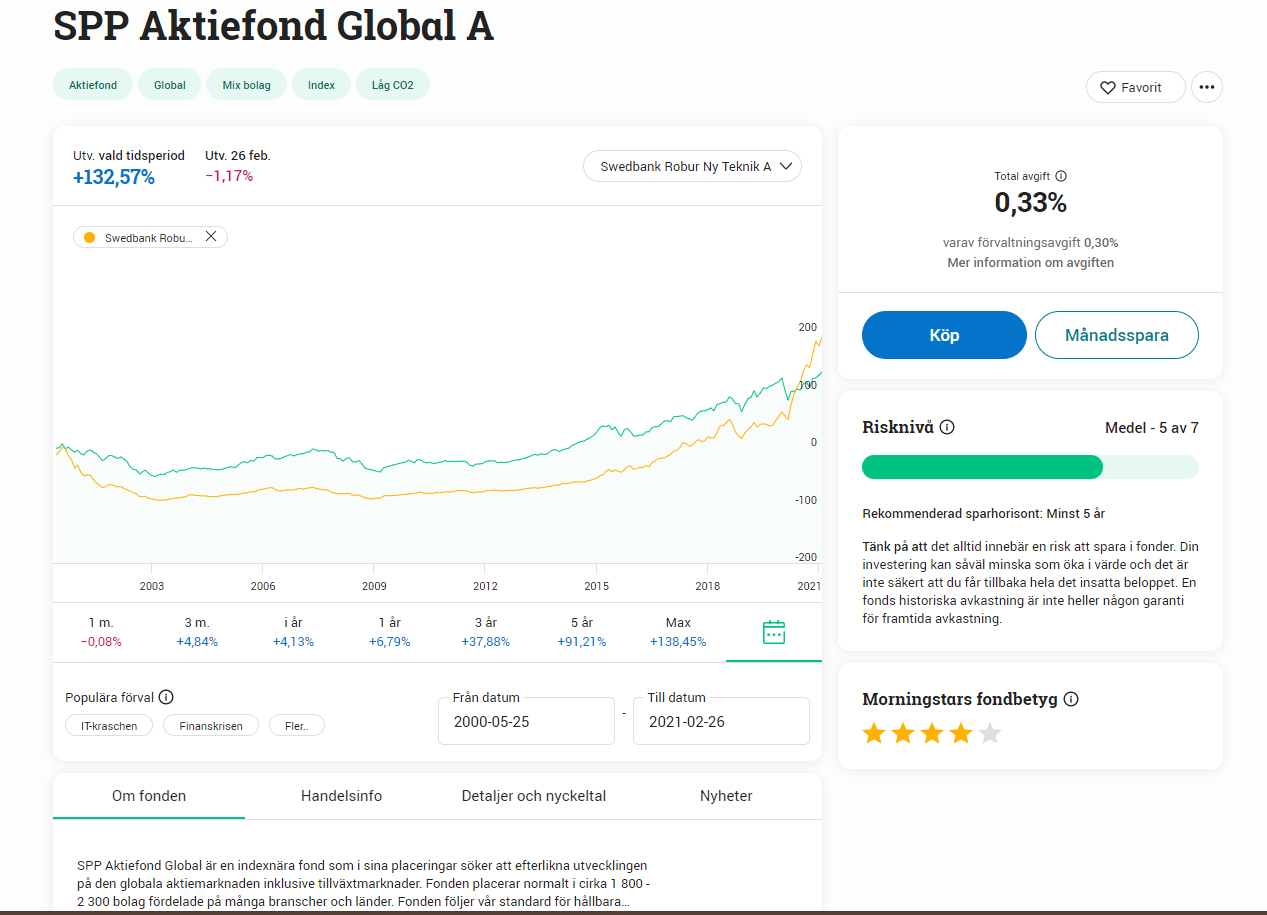Click the heart Favorit icon

coord(1108,88)
